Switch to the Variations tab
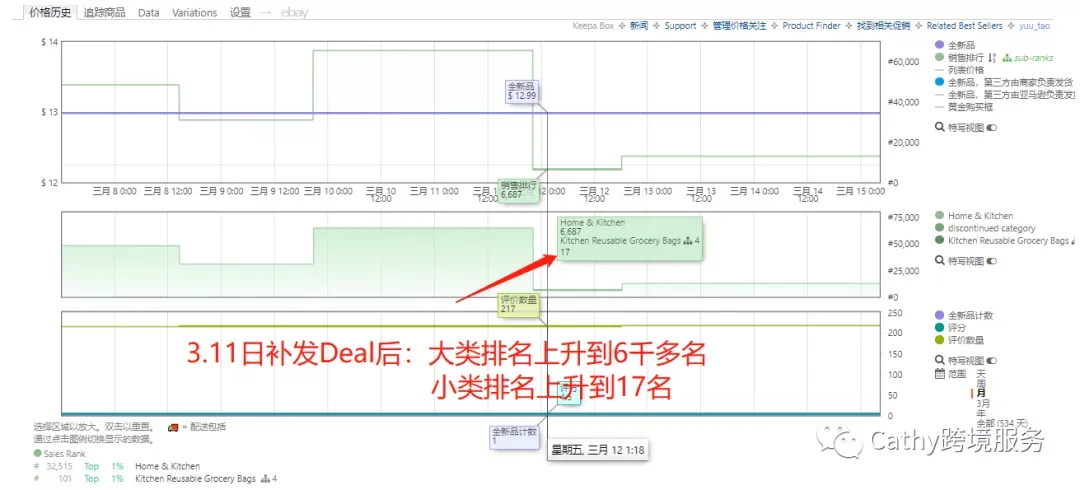This screenshot has width=1080, height=490. coord(194,12)
